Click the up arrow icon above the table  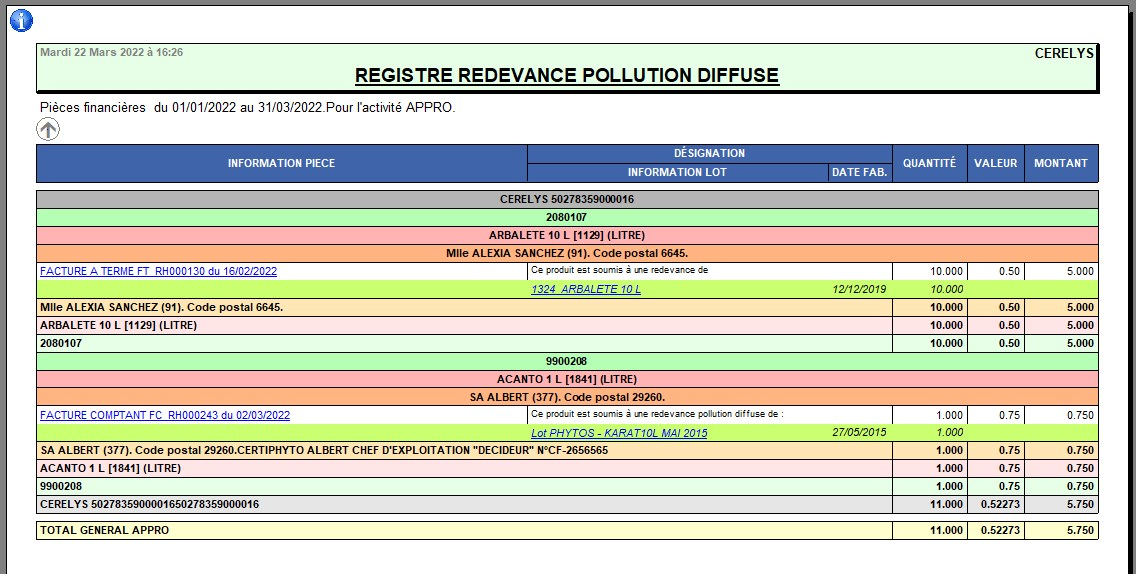coord(48,129)
